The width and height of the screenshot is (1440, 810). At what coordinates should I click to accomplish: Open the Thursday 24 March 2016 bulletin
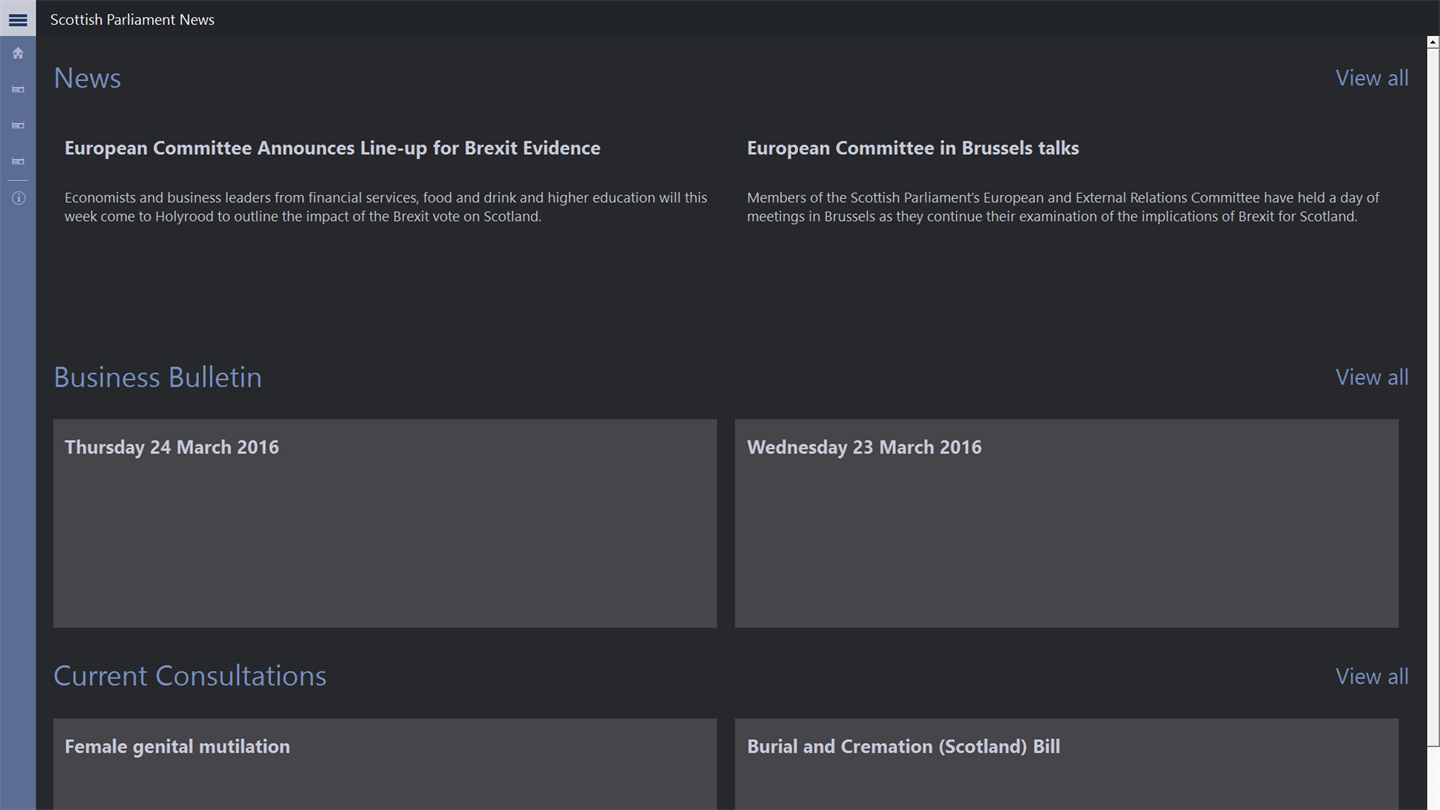click(384, 523)
